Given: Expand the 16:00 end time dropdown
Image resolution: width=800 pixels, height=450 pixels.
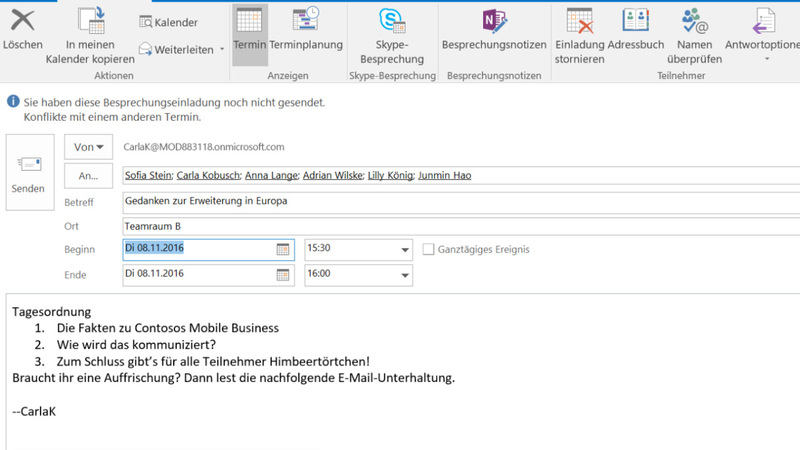Looking at the screenshot, I should click(405, 275).
